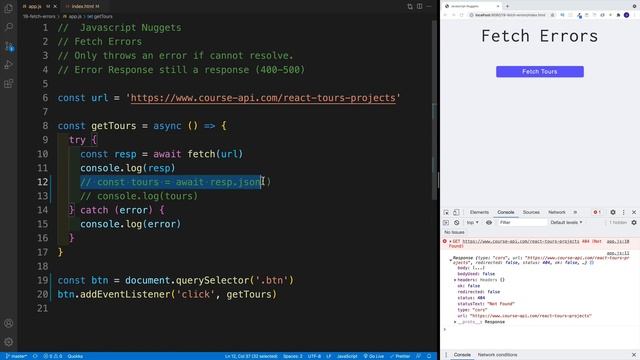The image size is (640, 360).
Task: Close the DevTools bottom drawer
Action: pos(633,355)
